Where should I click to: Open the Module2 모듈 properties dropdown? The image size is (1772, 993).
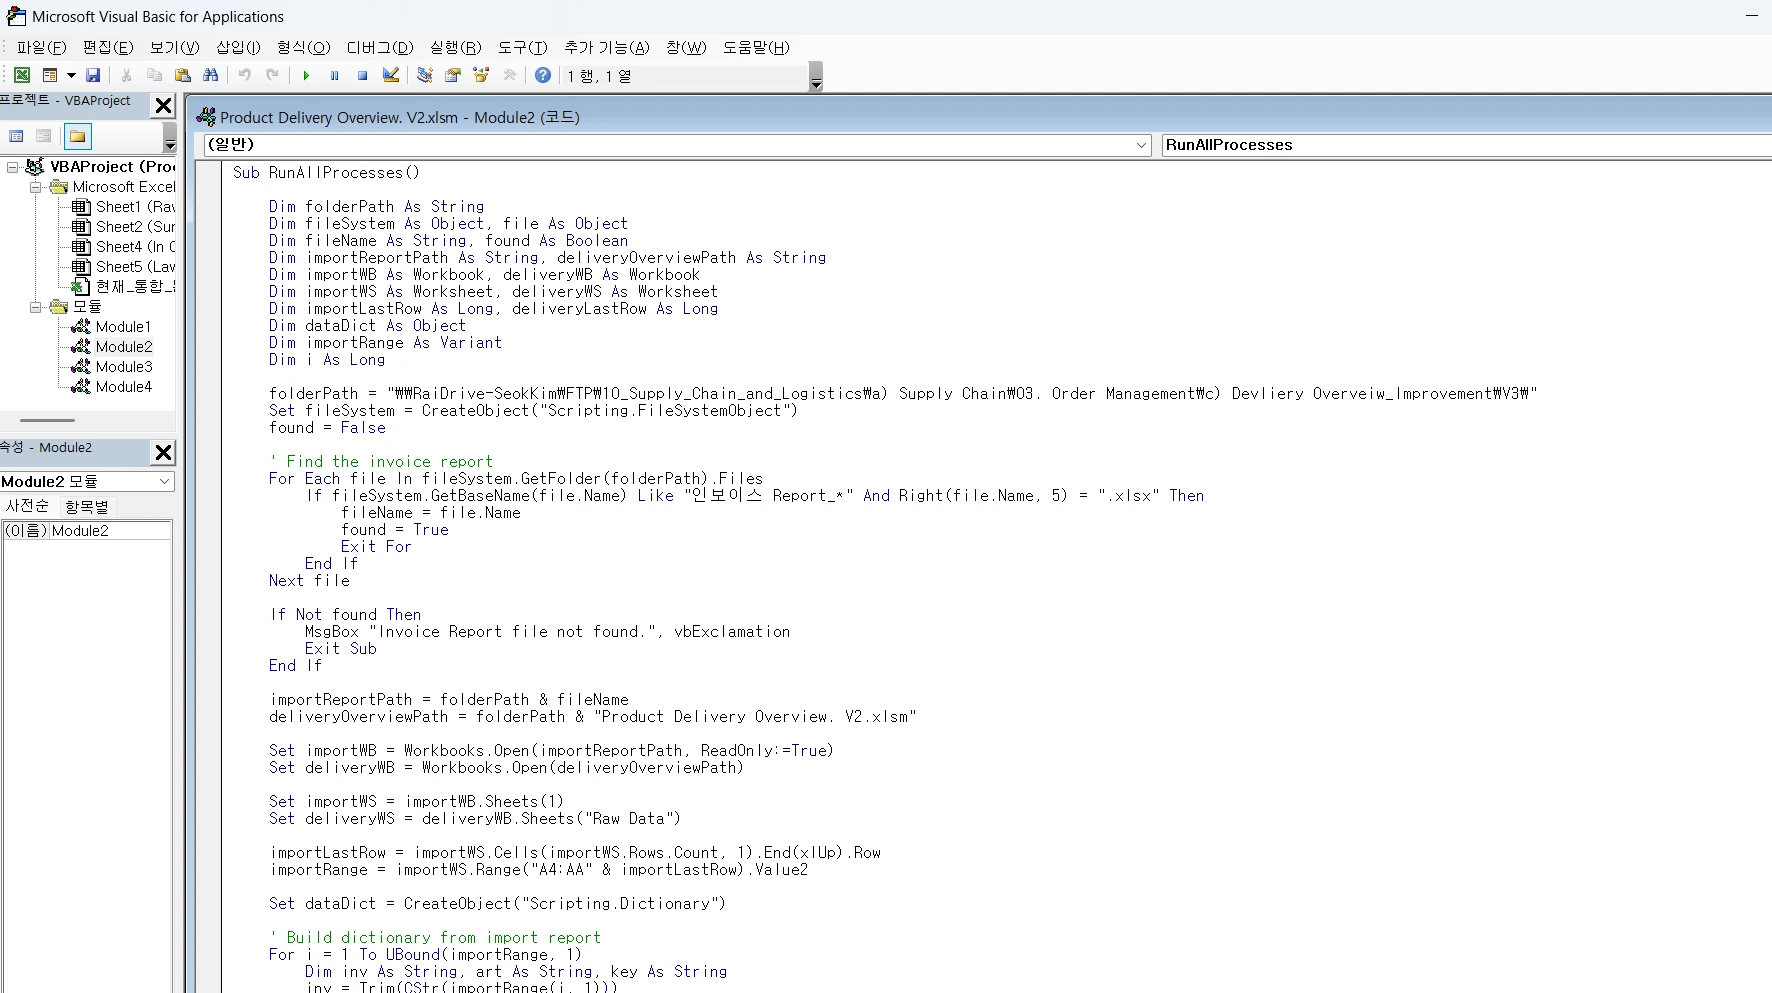click(x=164, y=482)
